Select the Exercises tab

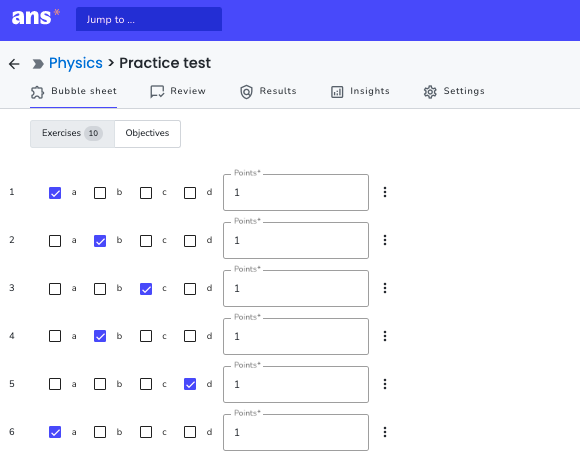[x=72, y=134]
